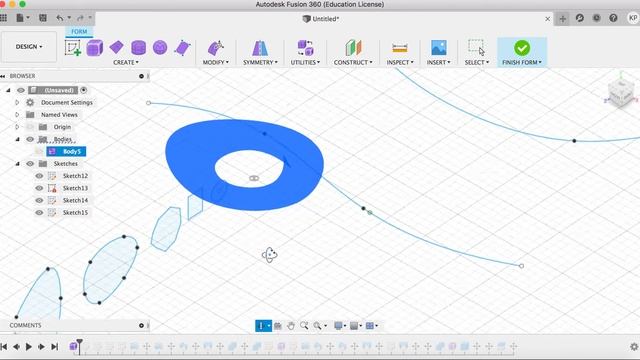The height and width of the screenshot is (360, 640).
Task: Click the Utilities convert icon
Action: click(x=305, y=48)
